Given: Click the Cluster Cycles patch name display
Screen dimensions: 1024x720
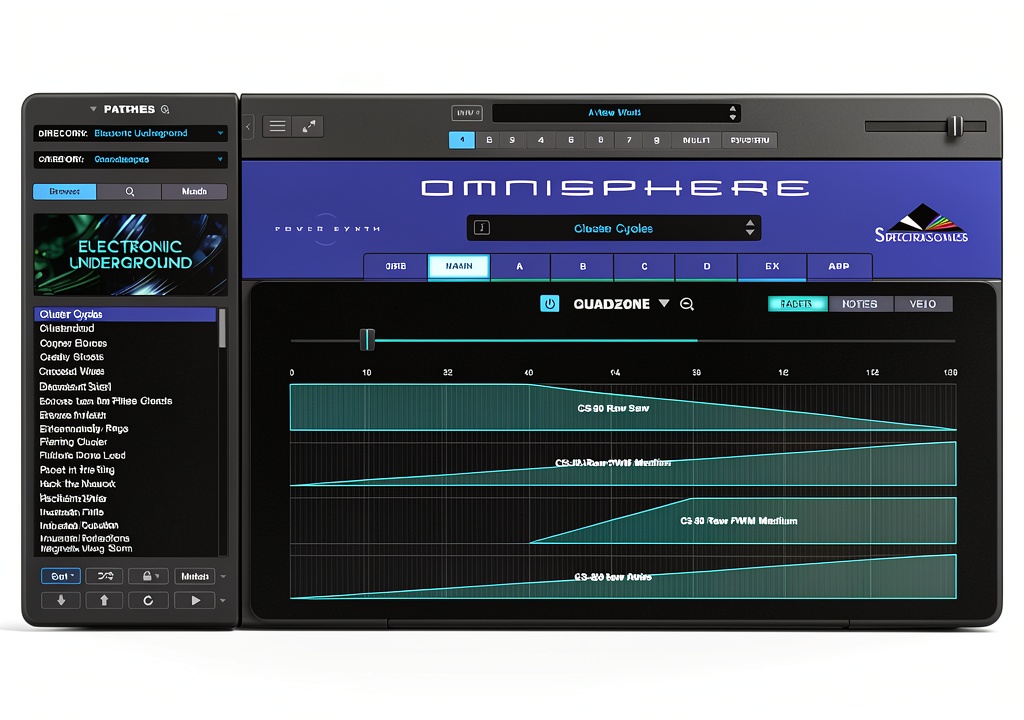Looking at the screenshot, I should click(614, 228).
